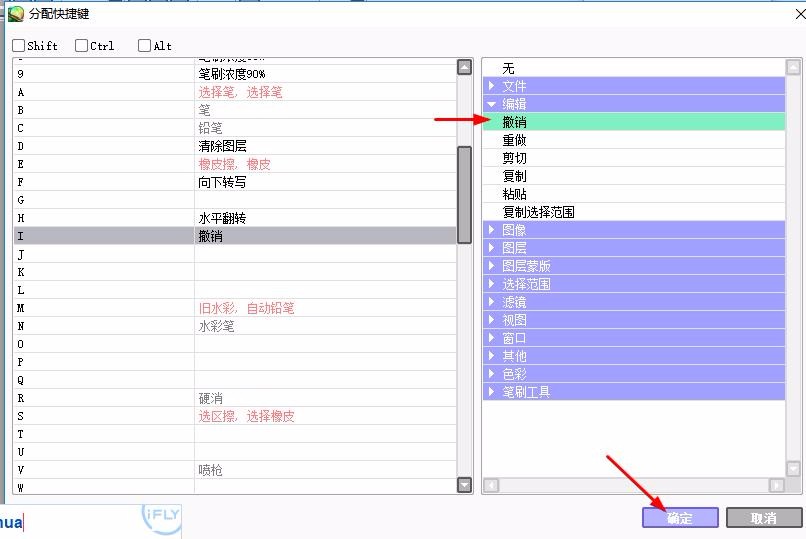Expand the 笔刷工具 category
This screenshot has width=806, height=539.
(491, 392)
